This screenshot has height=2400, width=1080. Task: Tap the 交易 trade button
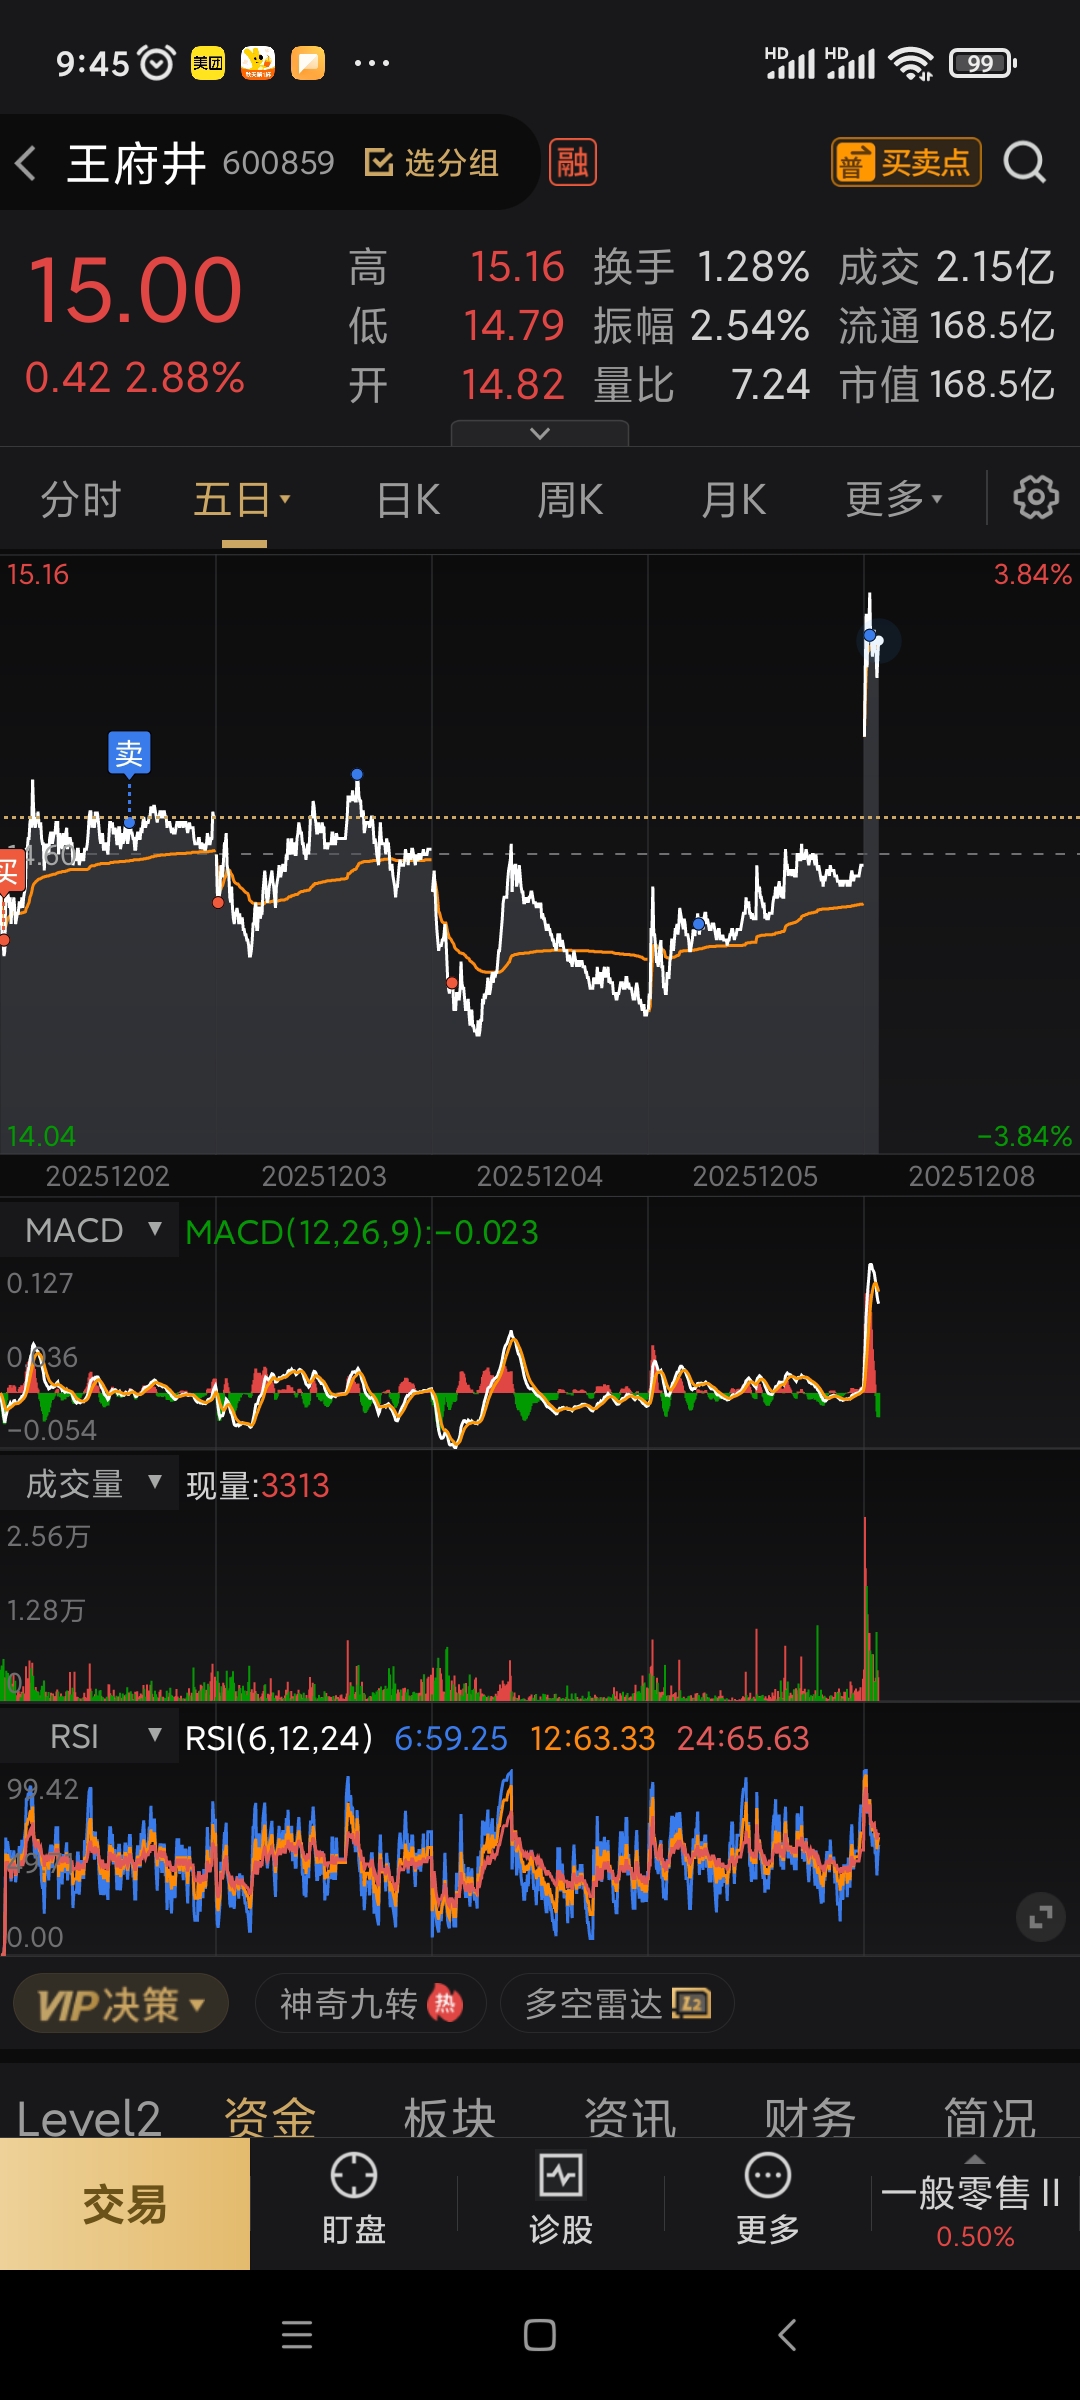[125, 2204]
